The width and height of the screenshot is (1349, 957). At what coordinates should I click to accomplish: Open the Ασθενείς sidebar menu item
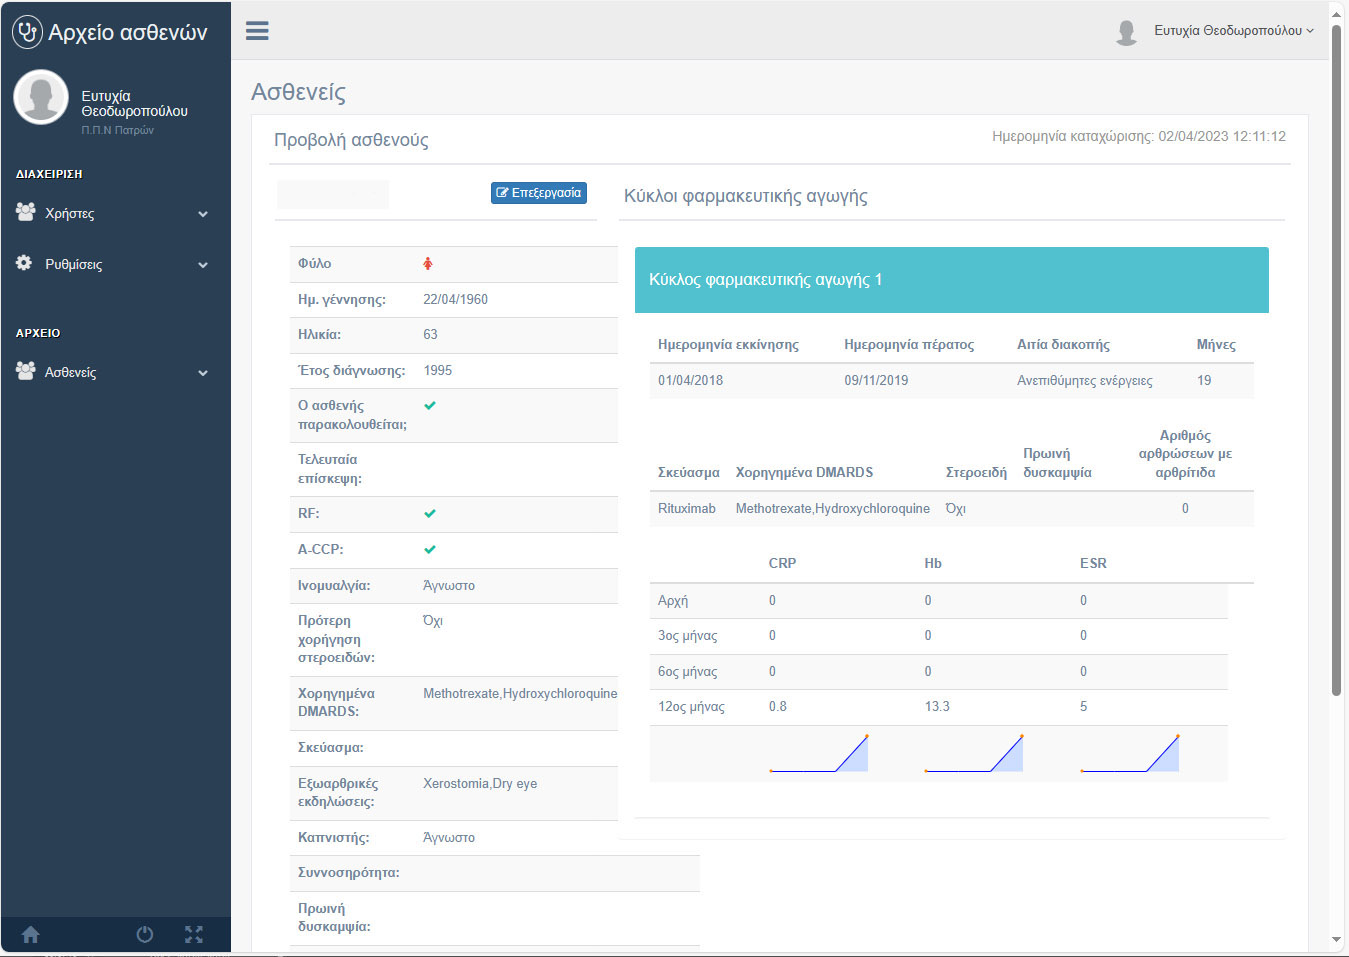click(x=112, y=373)
